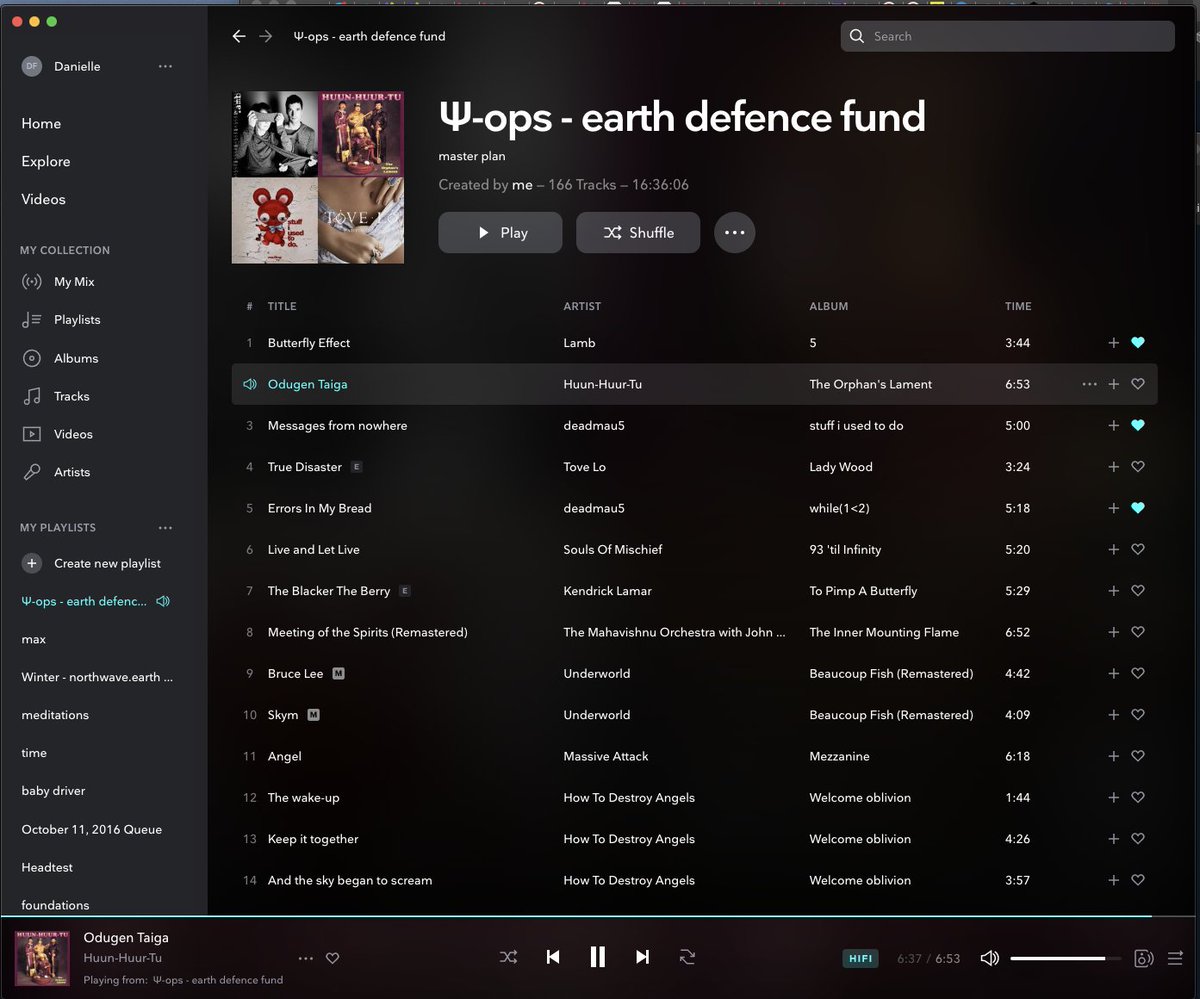
Task: Open the Kendrick Lamar artist link
Action: pyautogui.click(x=607, y=591)
